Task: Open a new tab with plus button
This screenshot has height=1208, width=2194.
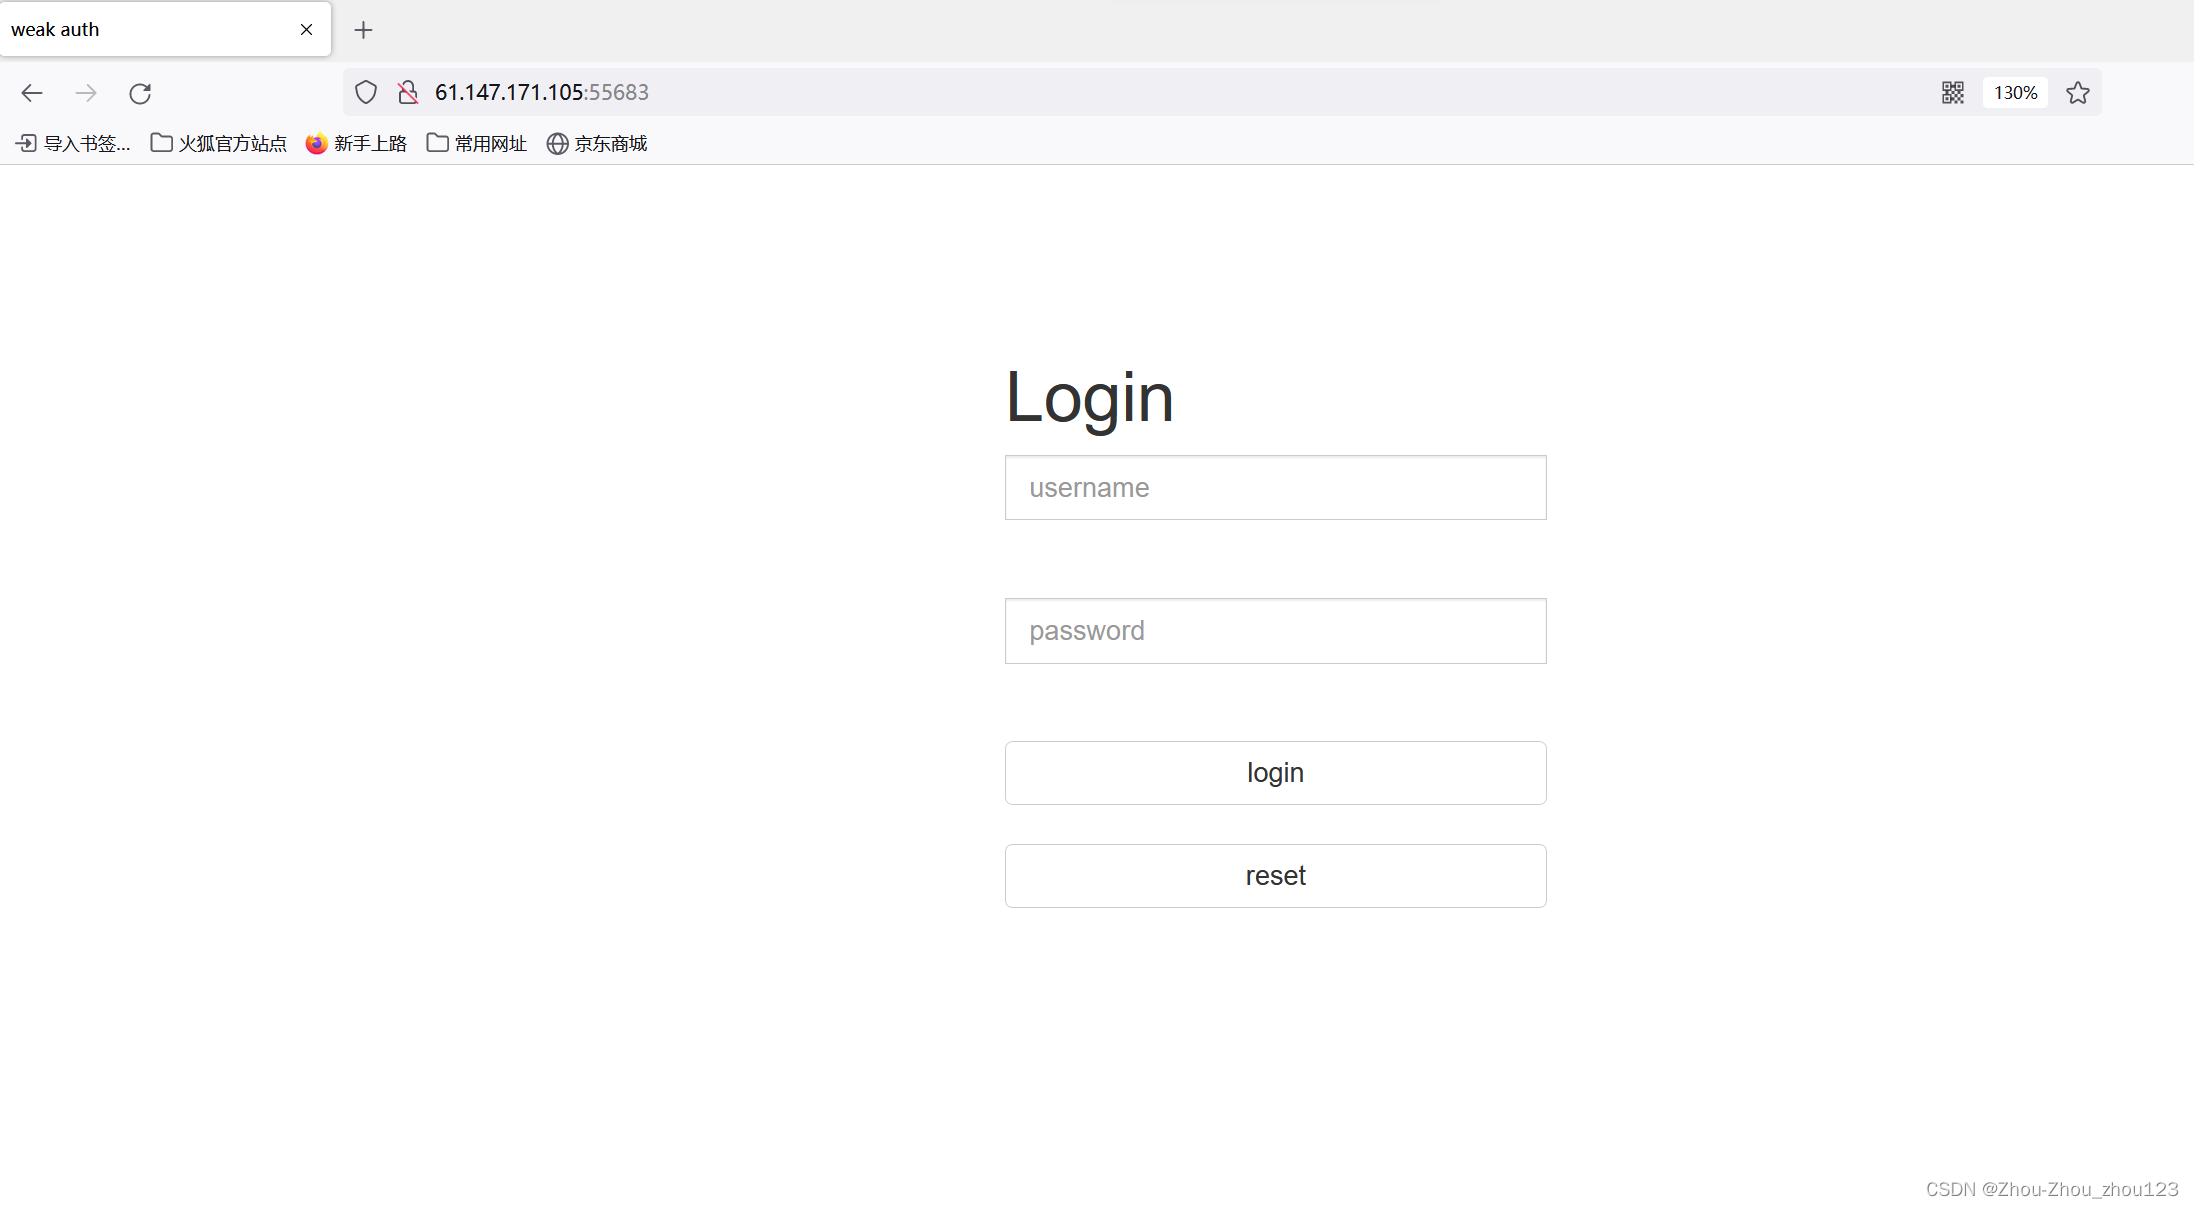Action: 364,30
